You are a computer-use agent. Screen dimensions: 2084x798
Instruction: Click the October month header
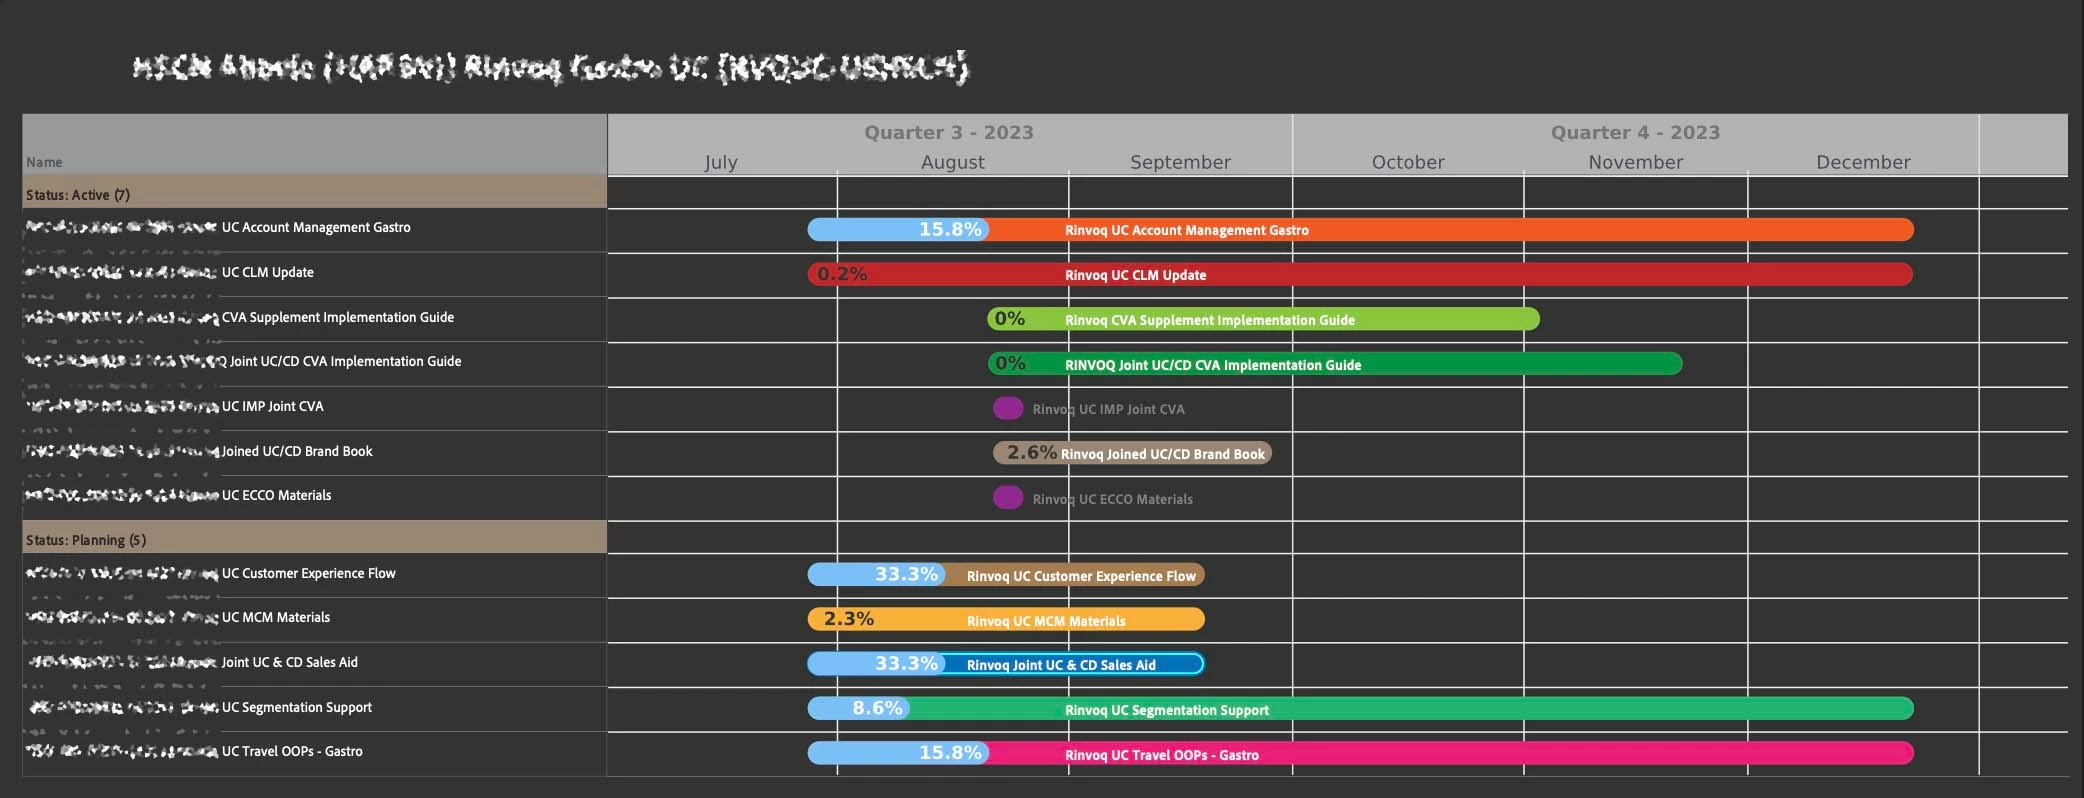click(x=1408, y=162)
